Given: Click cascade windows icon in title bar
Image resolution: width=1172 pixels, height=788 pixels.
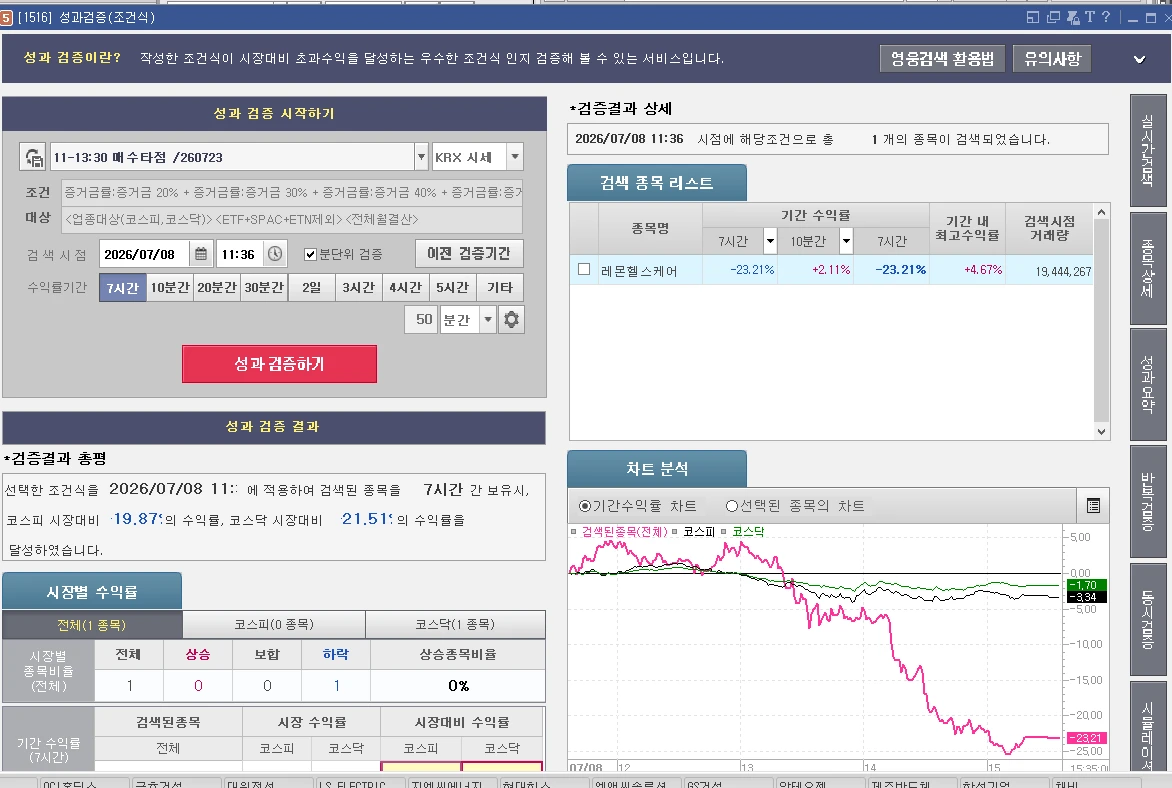Looking at the screenshot, I should [1053, 17].
